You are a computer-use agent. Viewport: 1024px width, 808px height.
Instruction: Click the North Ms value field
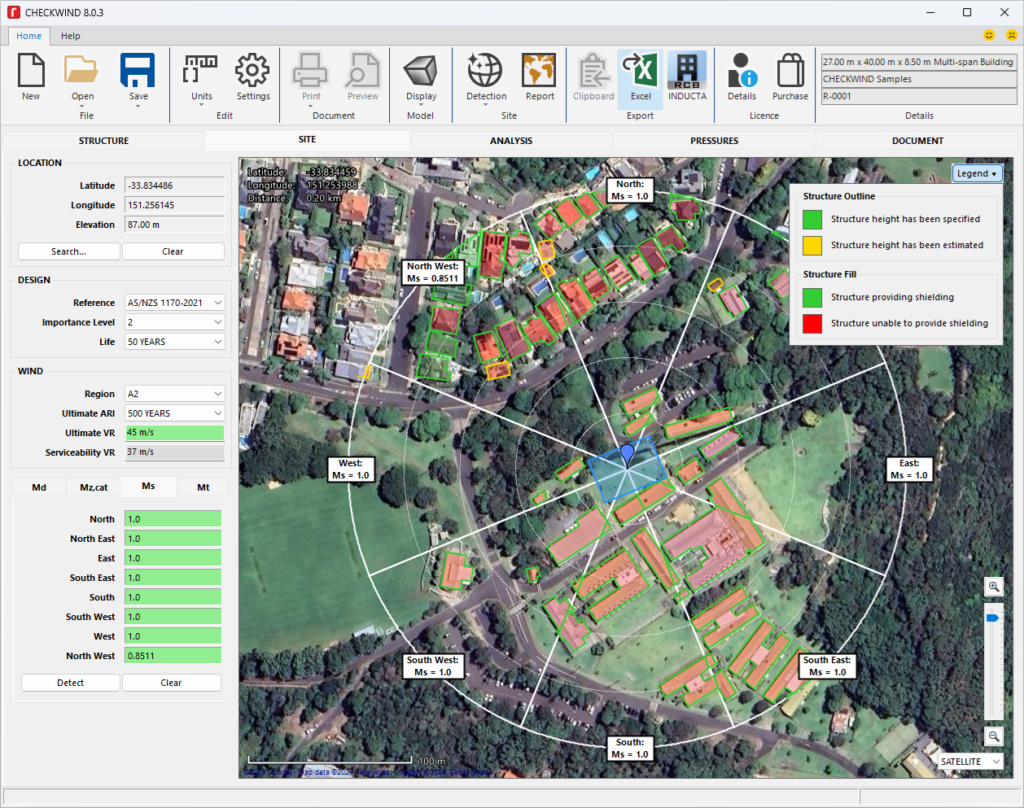[172, 519]
